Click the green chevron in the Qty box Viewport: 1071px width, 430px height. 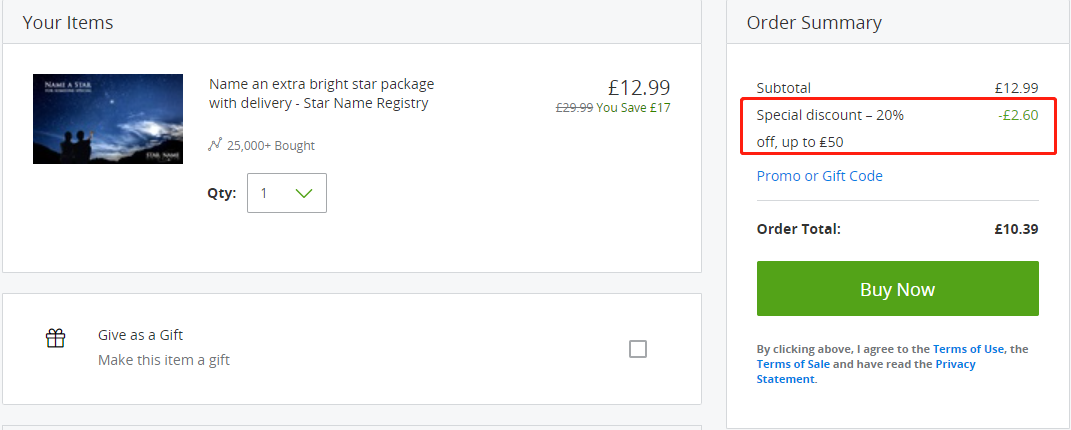click(x=304, y=193)
